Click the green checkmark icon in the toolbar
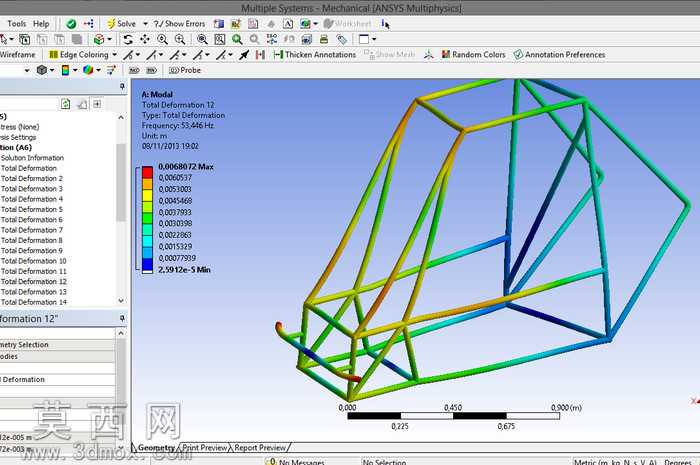Viewport: 700px width, 465px height. [71, 24]
